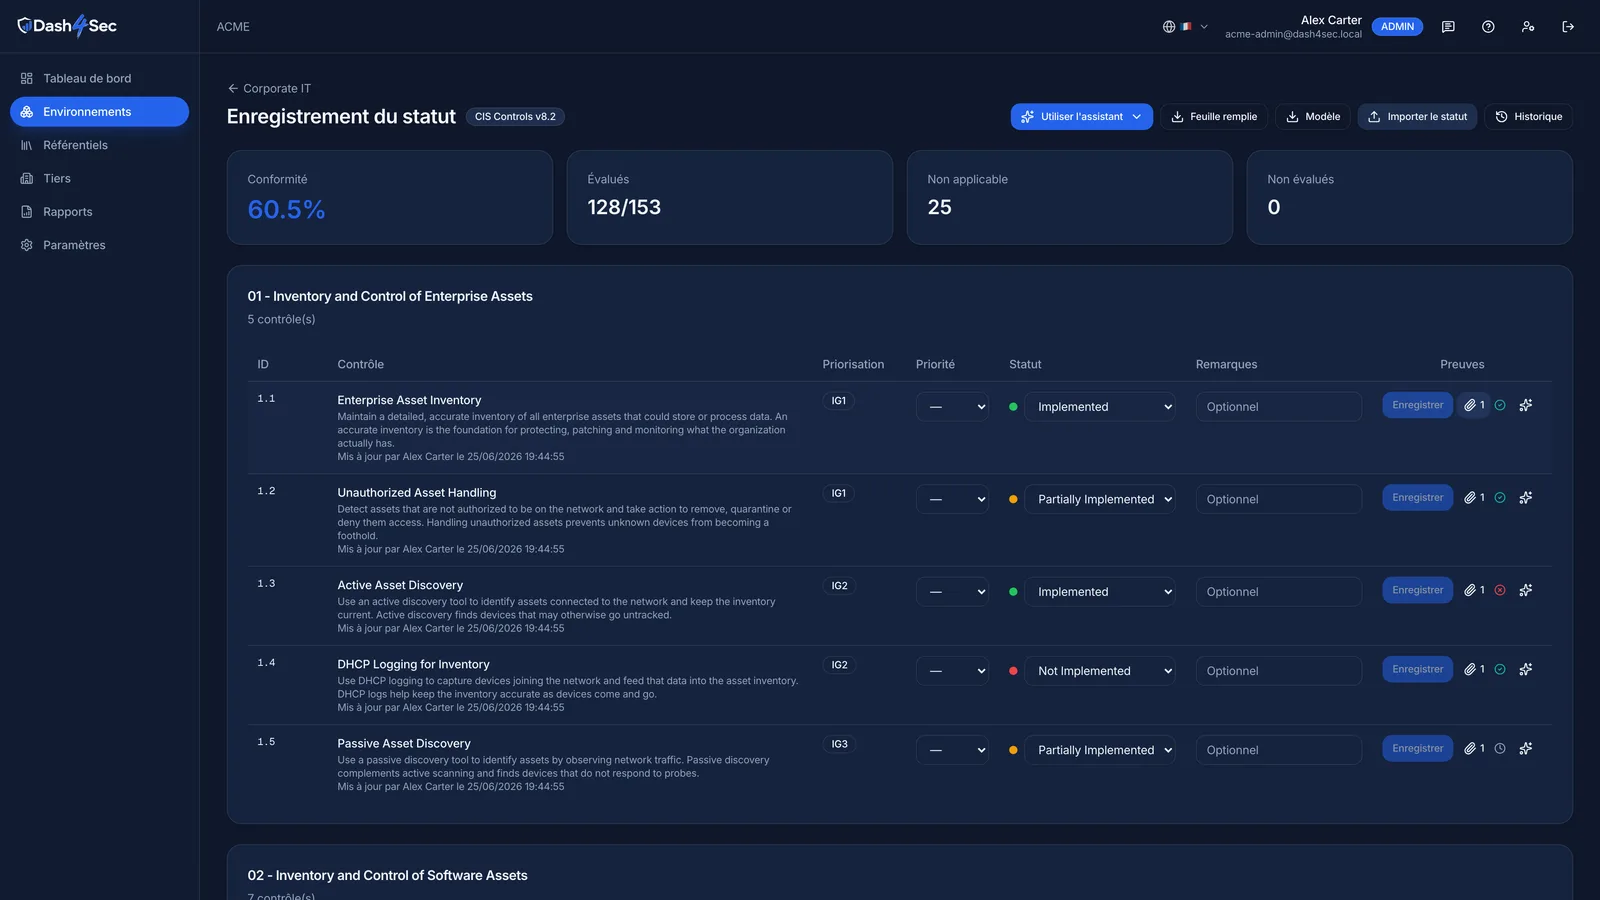
Task: Click red cross evidence status for Active Asset Discovery
Action: [x=1500, y=590]
